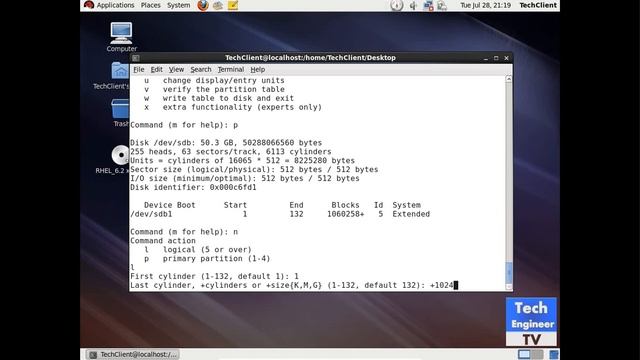Maximize the terminal window
Image resolution: width=640 pixels, height=360 pixels.
coord(496,58)
